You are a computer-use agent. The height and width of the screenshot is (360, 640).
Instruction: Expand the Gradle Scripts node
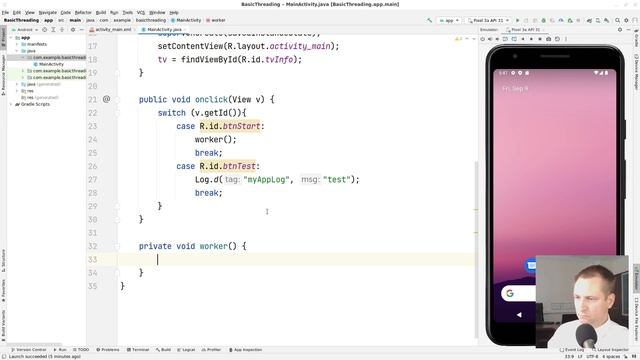pyautogui.click(x=11, y=104)
